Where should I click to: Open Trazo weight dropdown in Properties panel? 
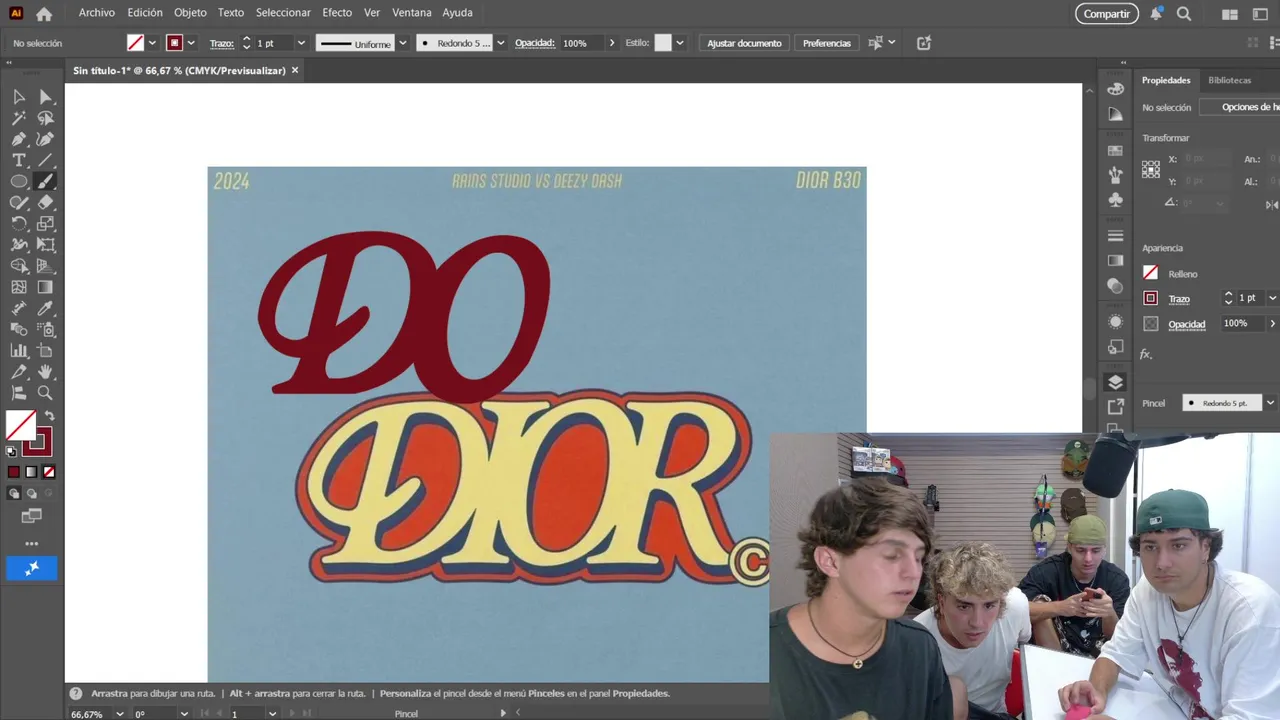[x=1272, y=298]
